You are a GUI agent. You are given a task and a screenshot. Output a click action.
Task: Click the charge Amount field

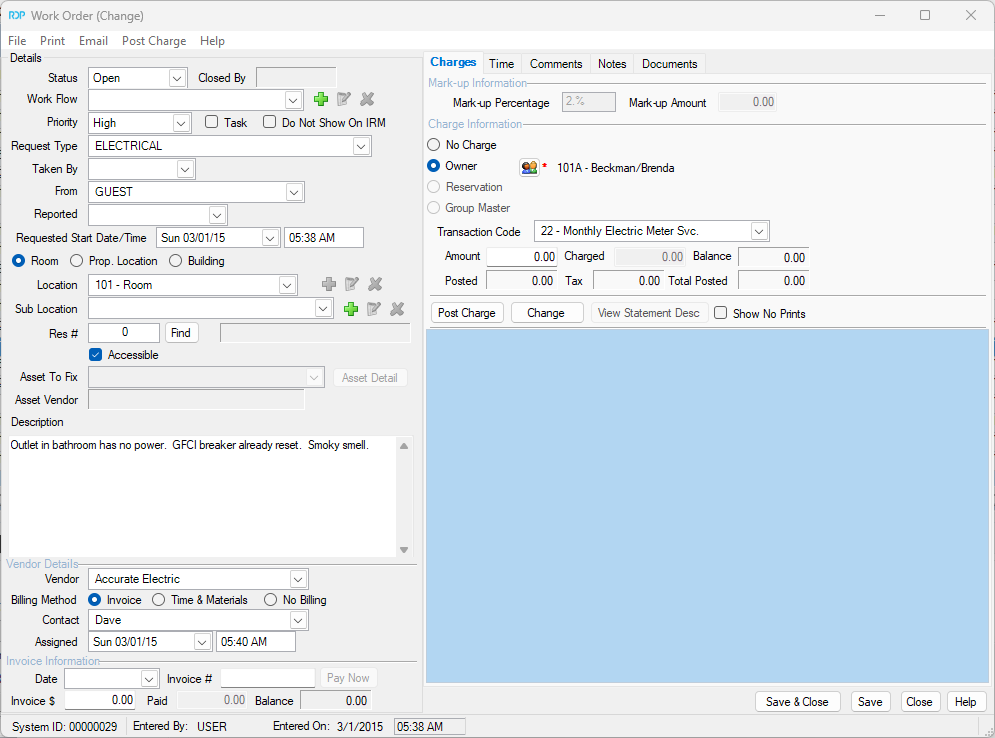pyautogui.click(x=522, y=256)
